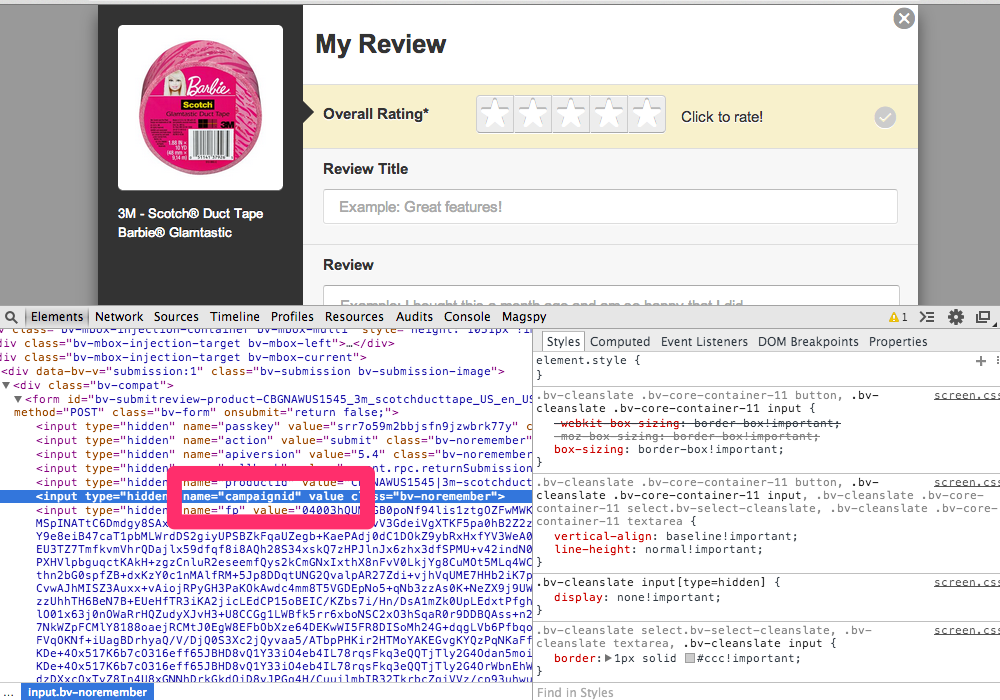Open screen.css link for box-sizing rule
1000x700 pixels.
point(966,395)
